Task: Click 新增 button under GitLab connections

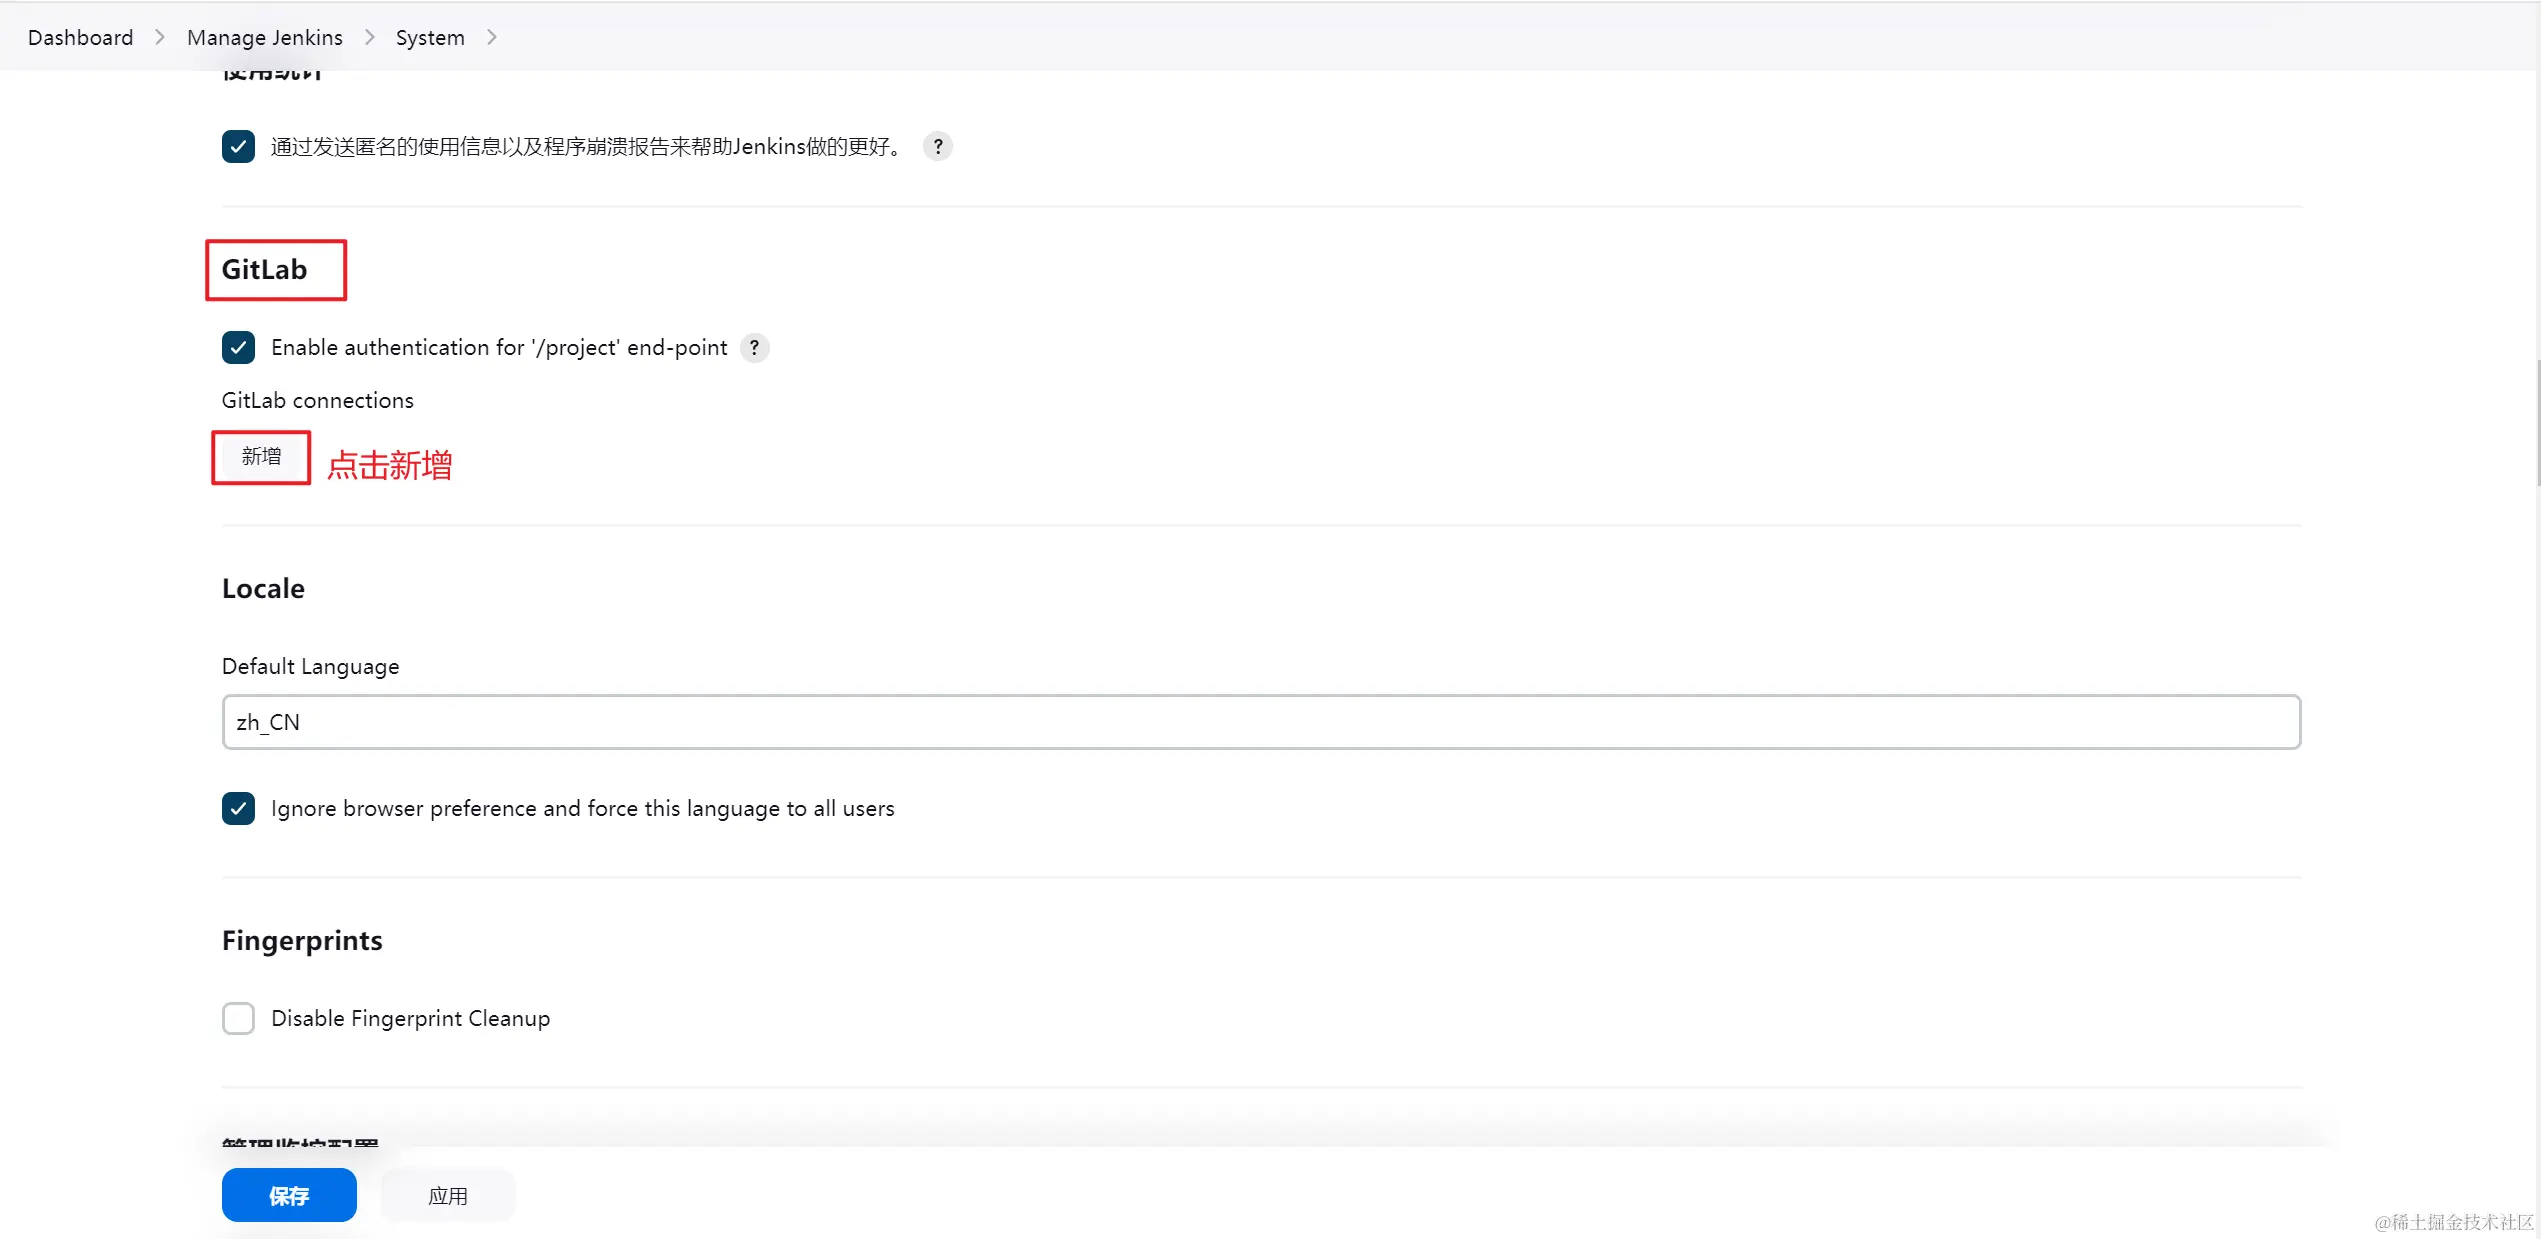Action: click(261, 457)
